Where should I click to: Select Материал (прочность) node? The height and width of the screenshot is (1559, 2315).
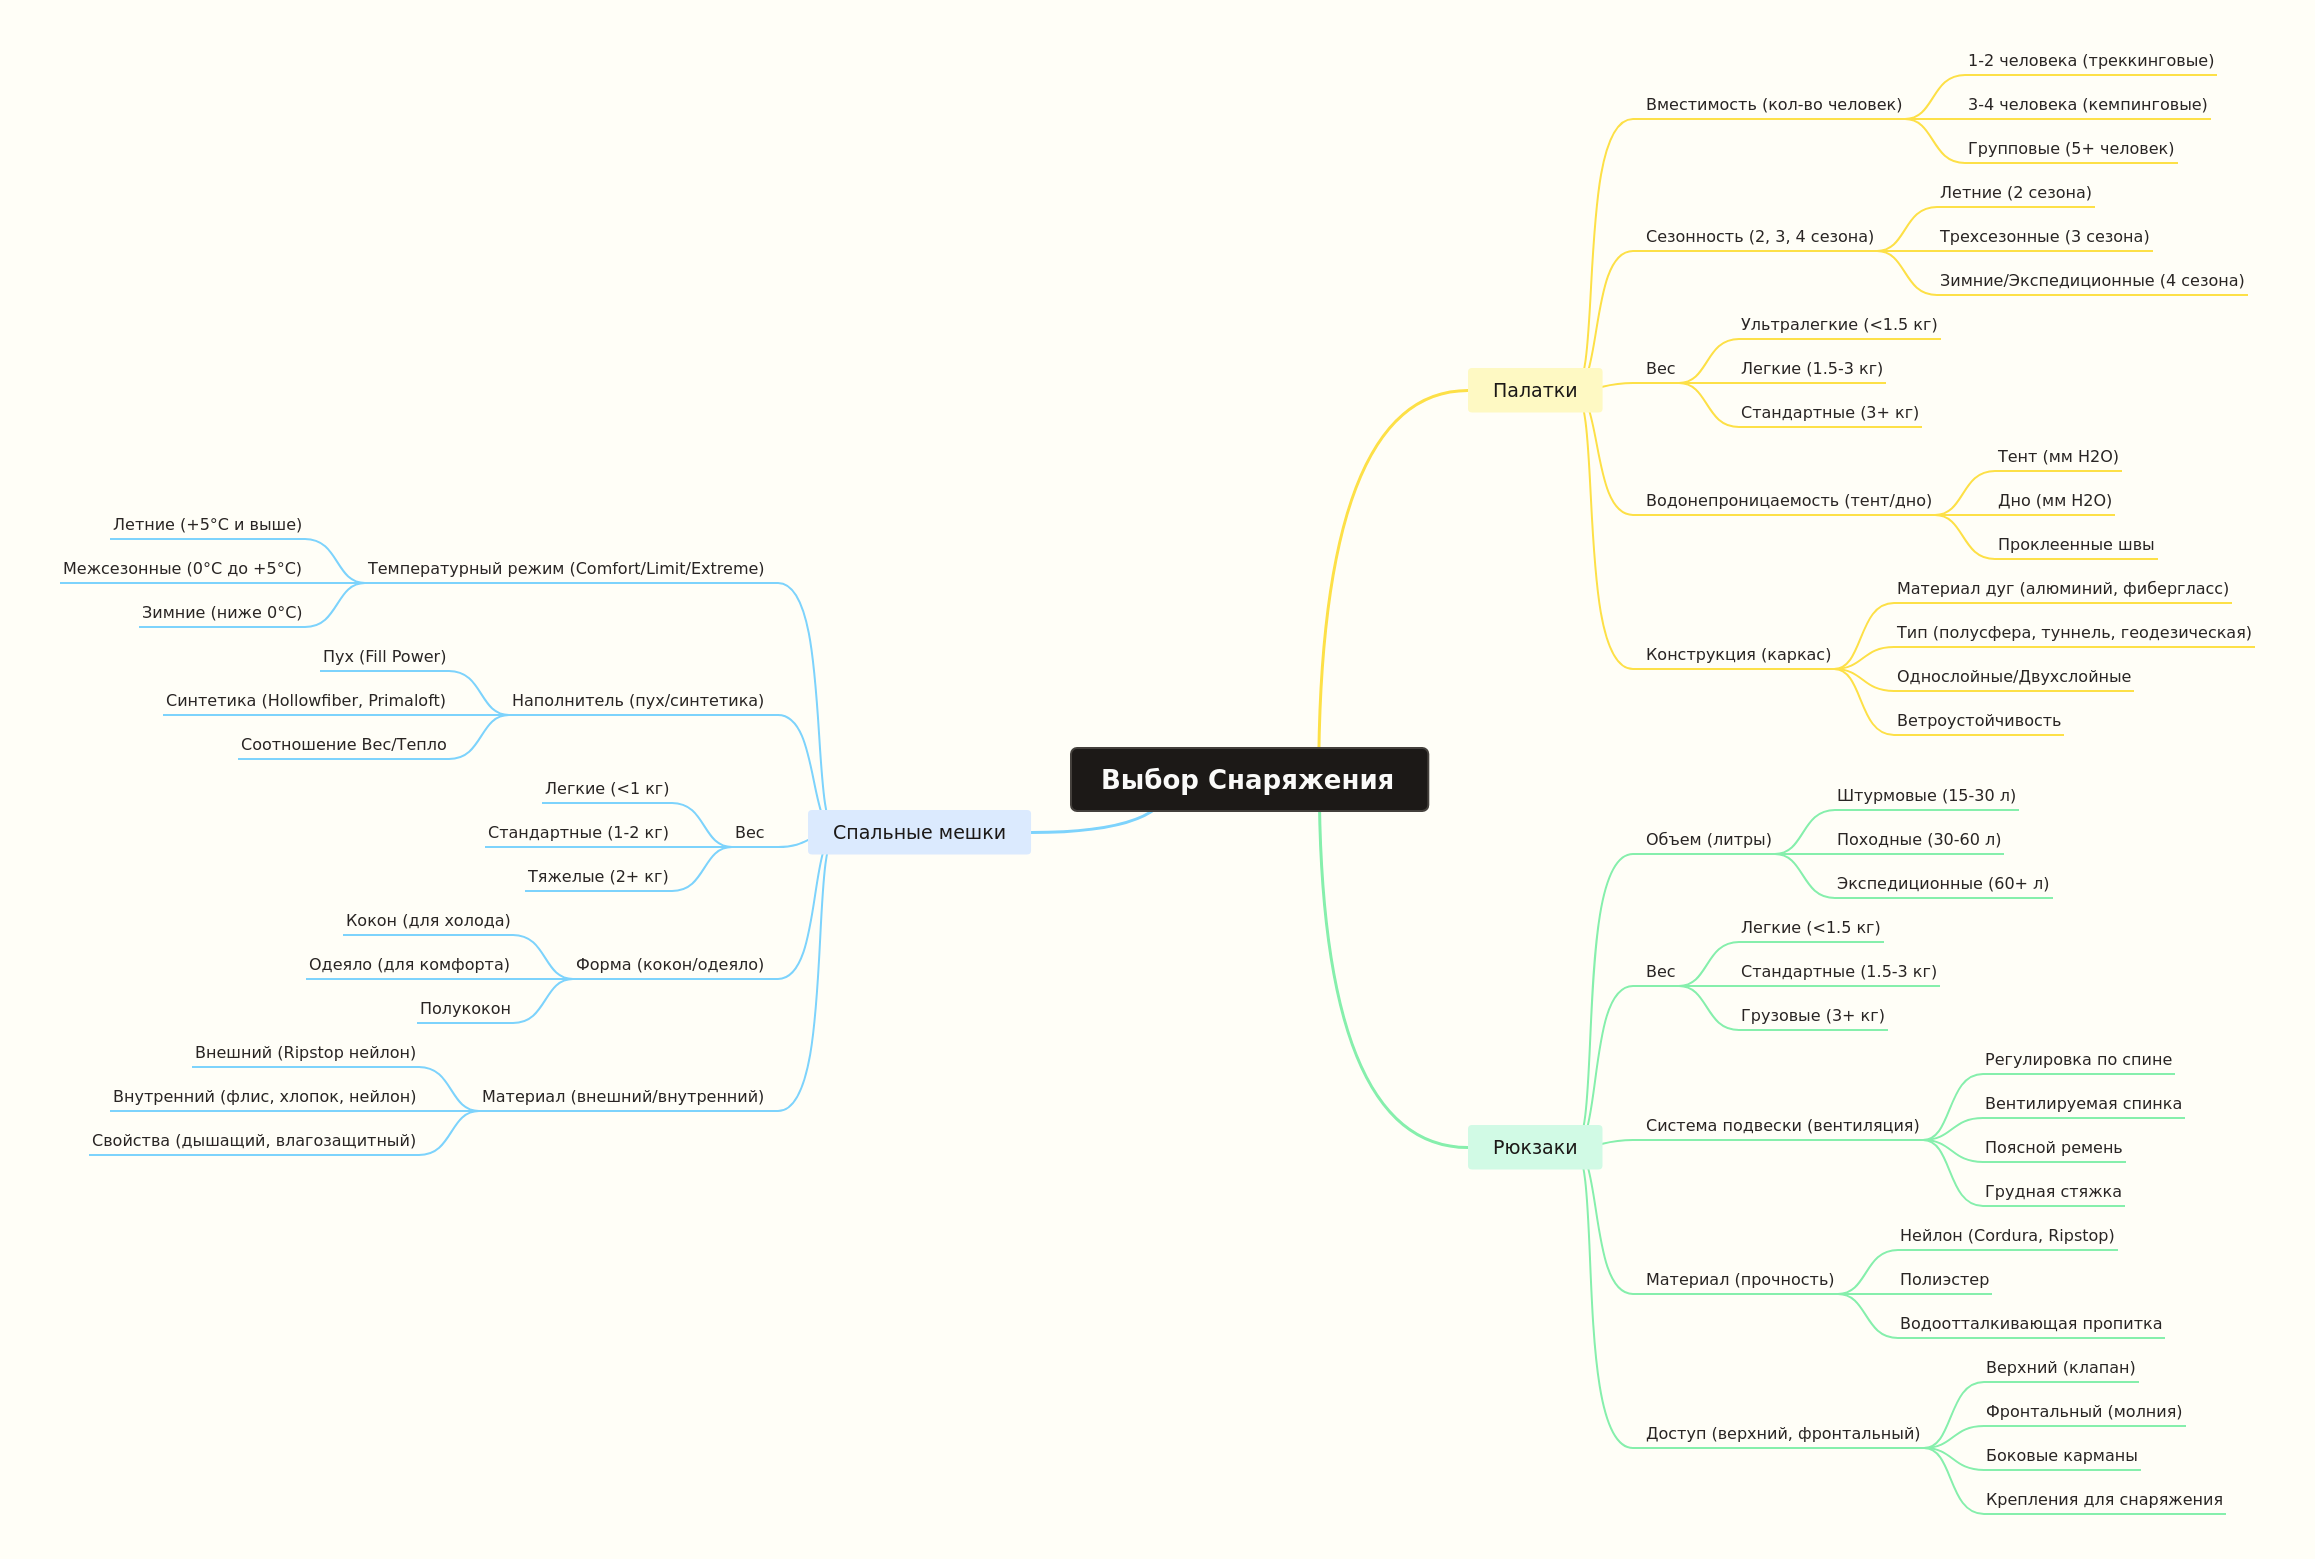(x=1740, y=1280)
